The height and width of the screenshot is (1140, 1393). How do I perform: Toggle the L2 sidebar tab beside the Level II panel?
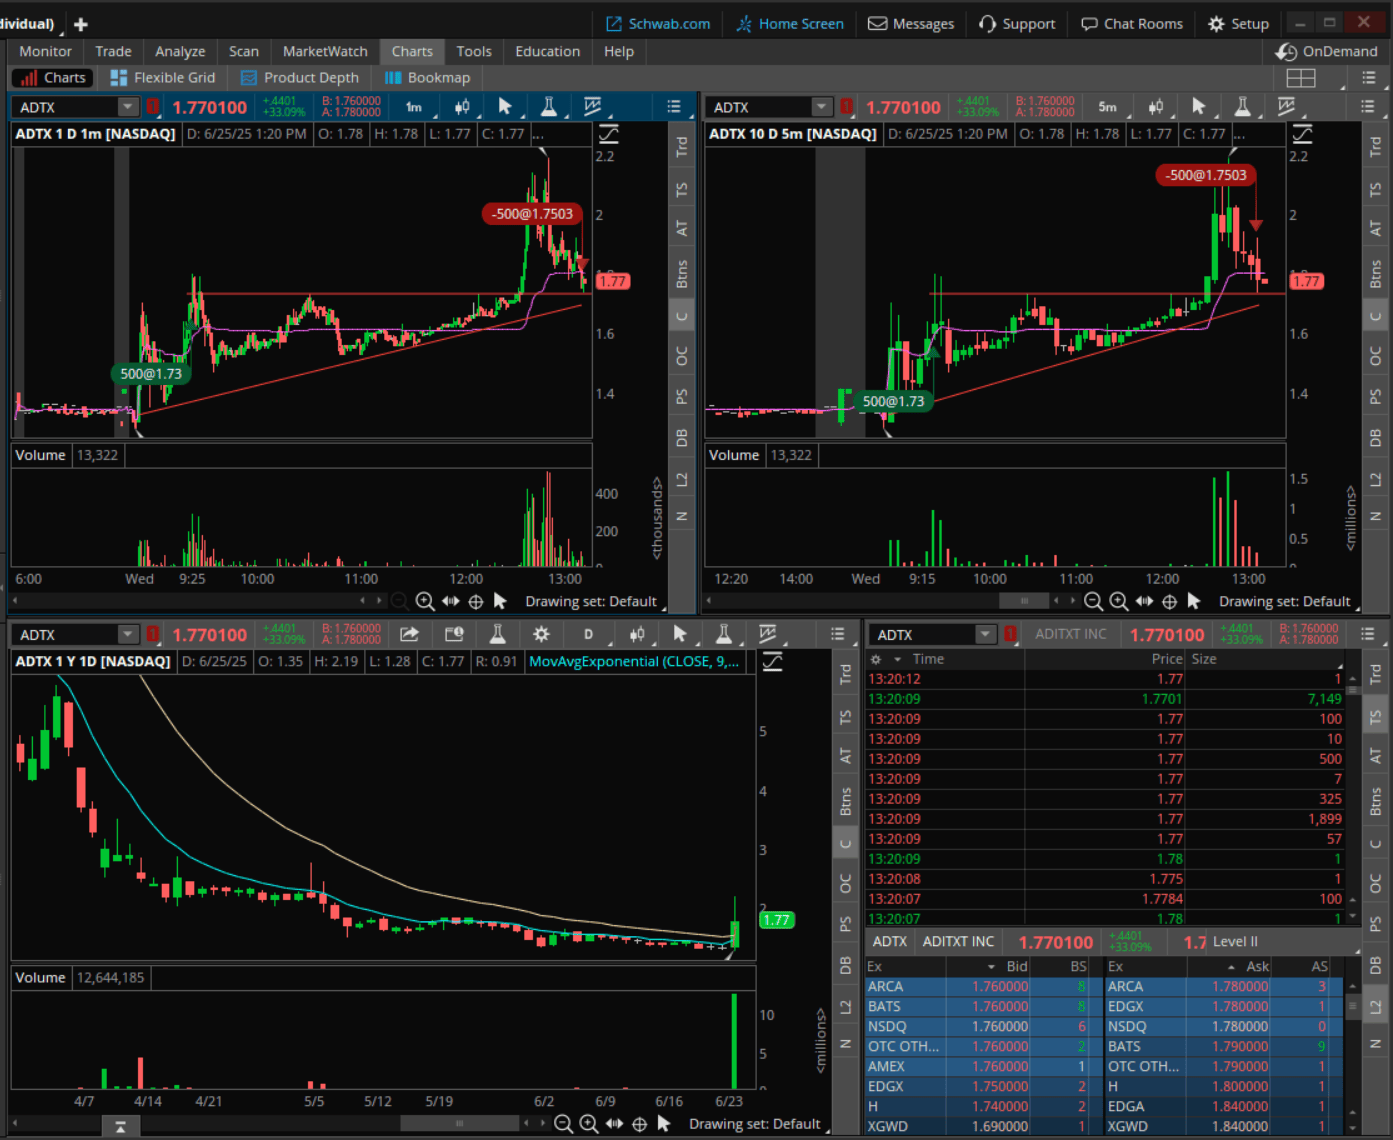click(x=1376, y=1006)
